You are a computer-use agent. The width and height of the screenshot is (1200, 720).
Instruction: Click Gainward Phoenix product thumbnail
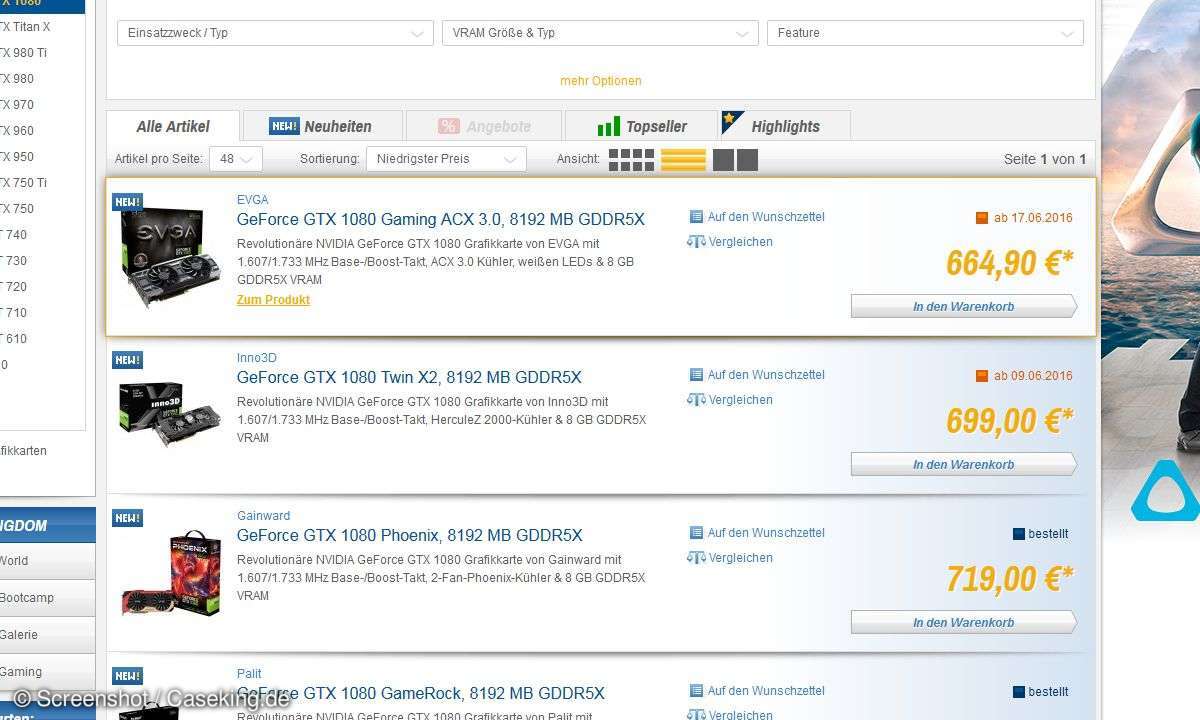click(x=170, y=573)
